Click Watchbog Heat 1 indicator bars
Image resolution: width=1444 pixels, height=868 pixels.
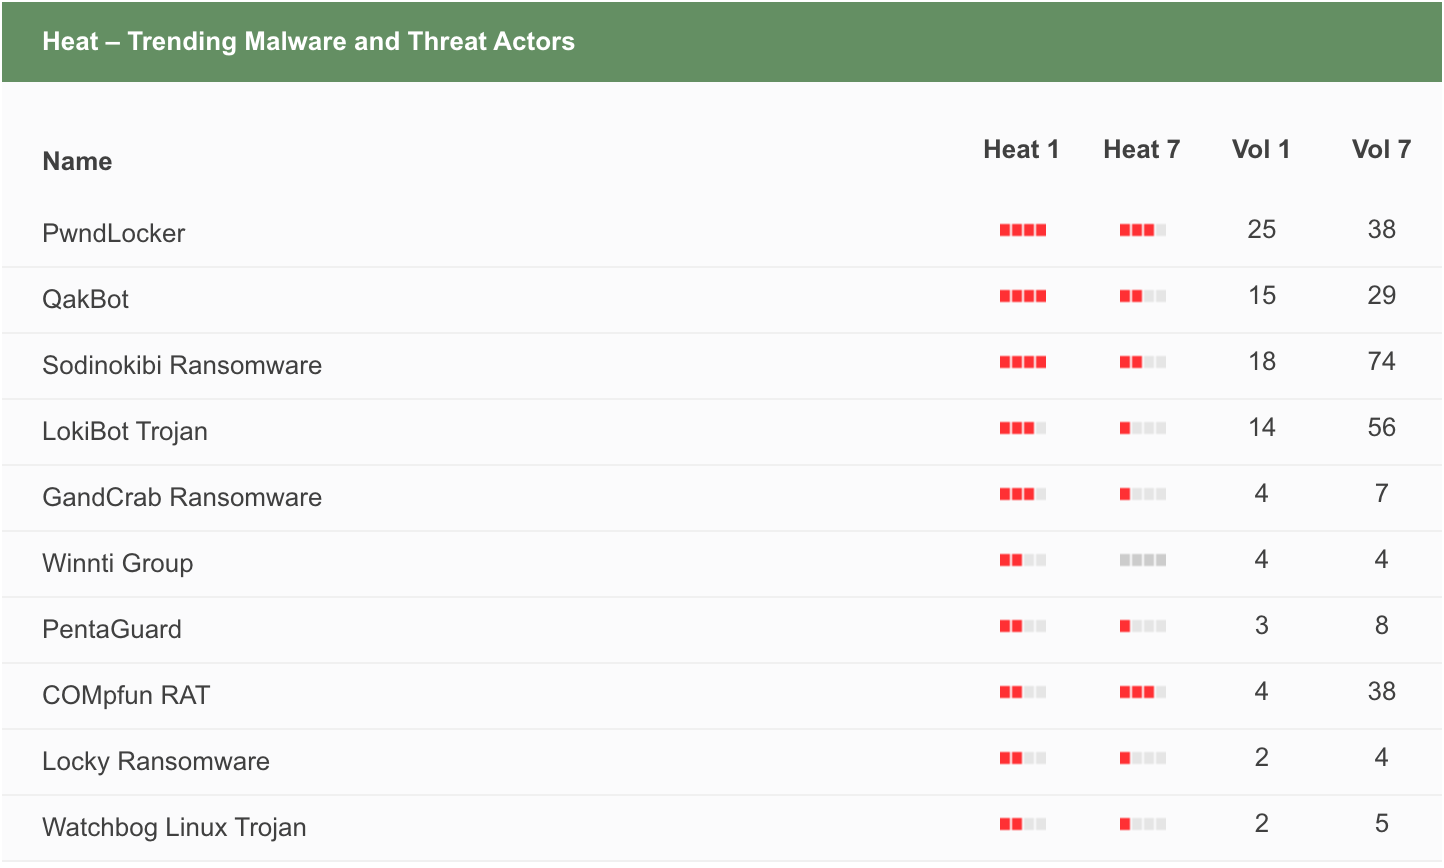click(1023, 824)
